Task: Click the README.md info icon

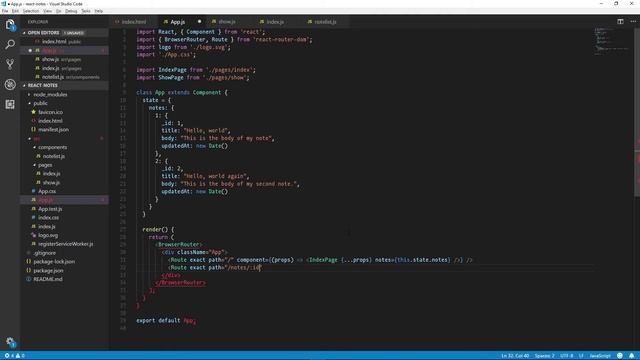Action: (29, 279)
